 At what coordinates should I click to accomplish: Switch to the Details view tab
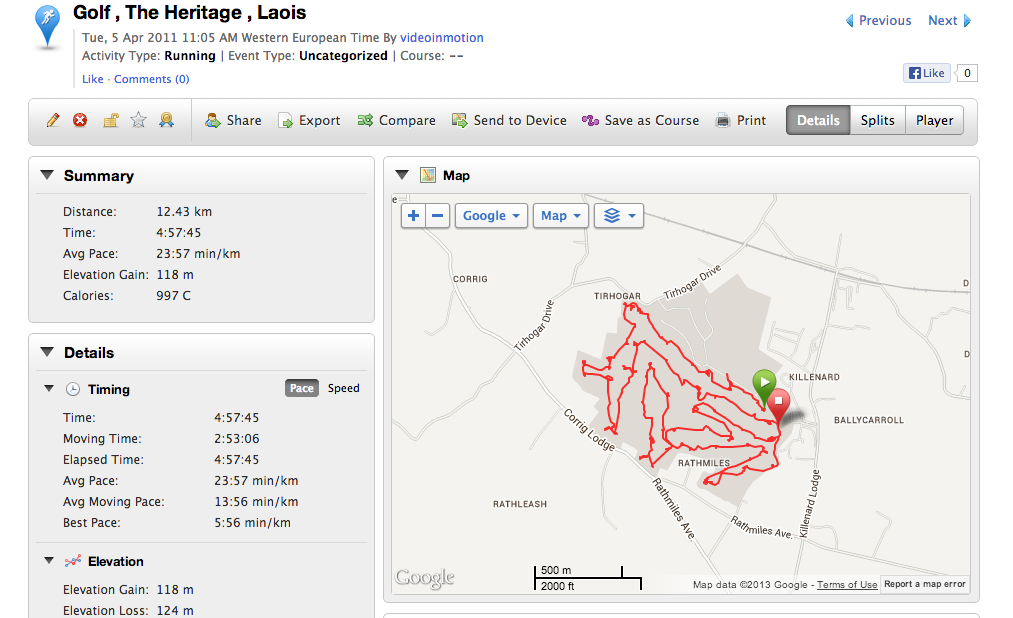pos(818,120)
